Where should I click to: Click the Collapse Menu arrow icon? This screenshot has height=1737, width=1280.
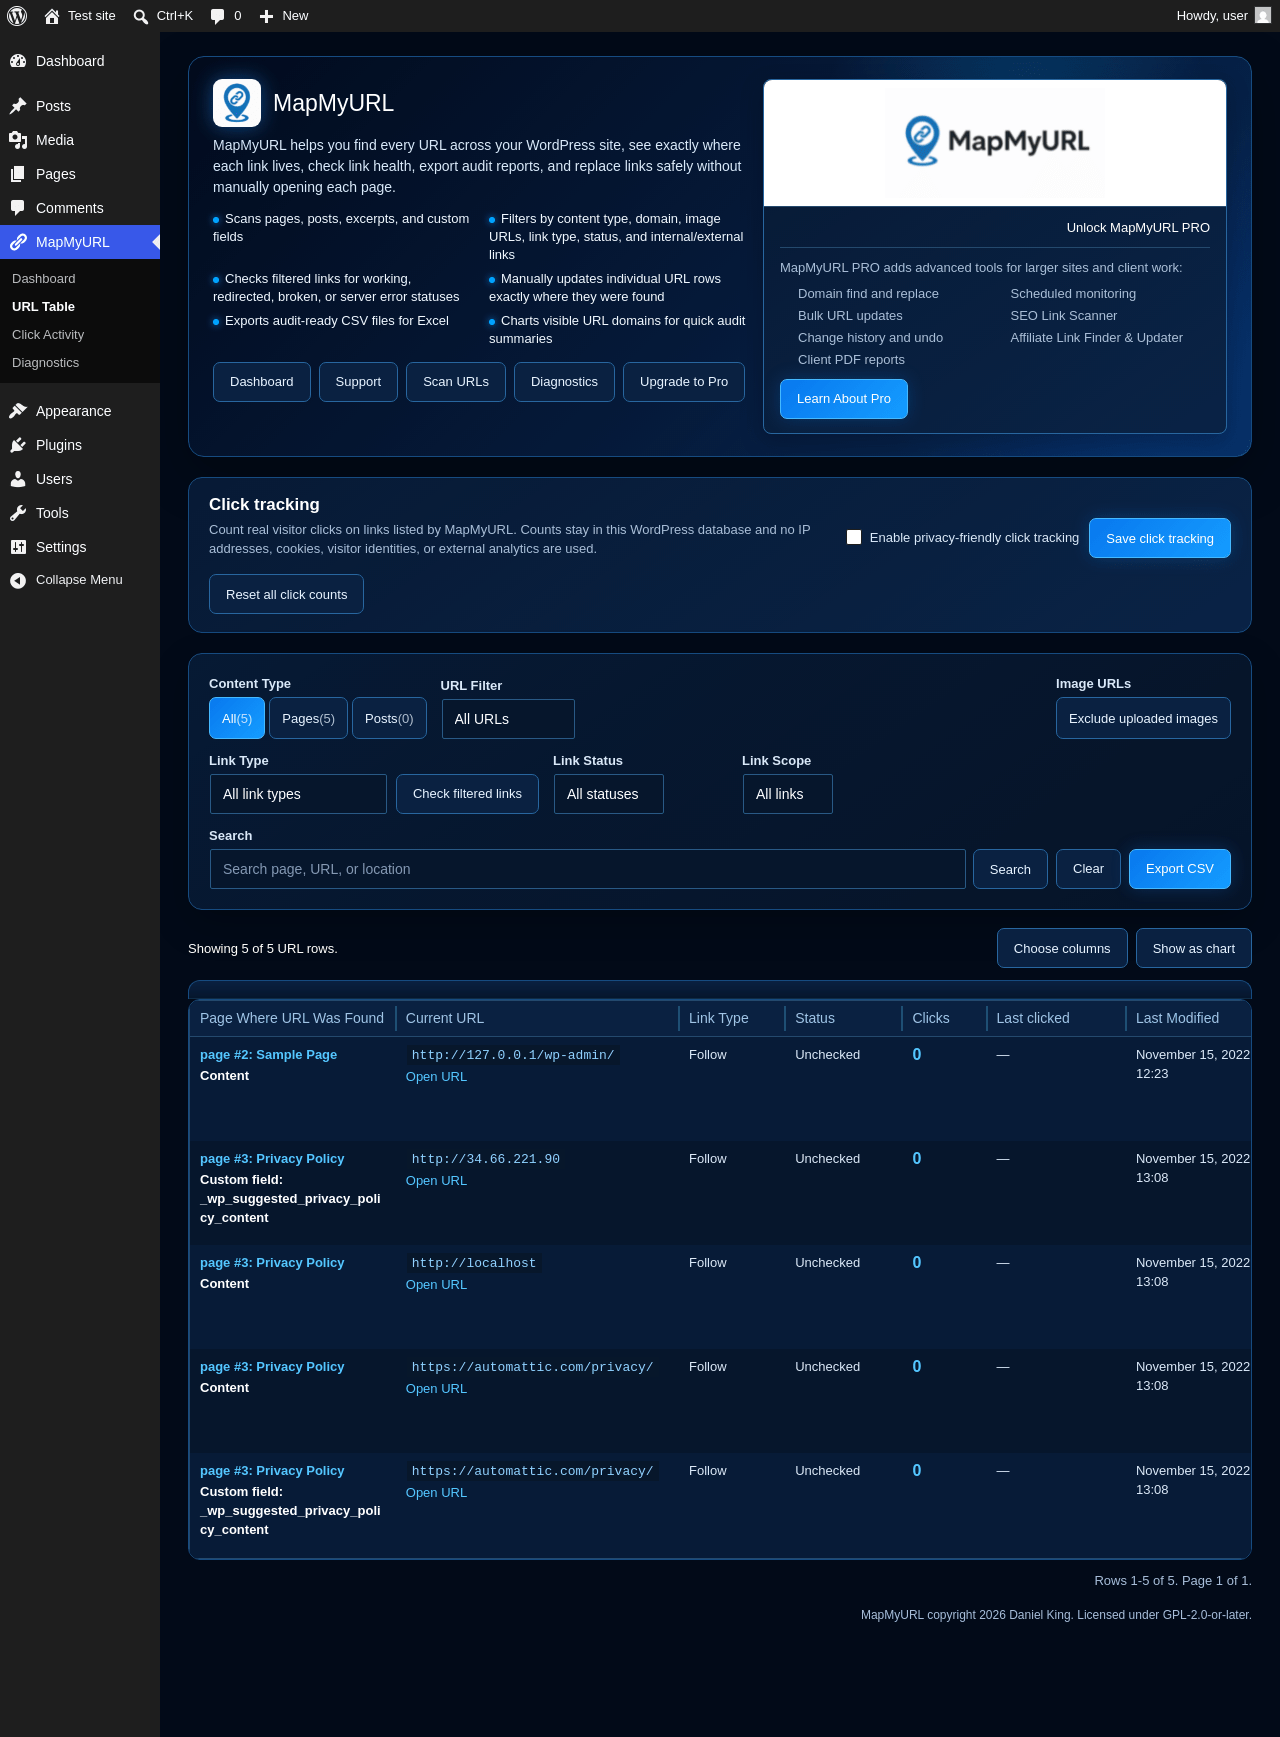(x=18, y=580)
